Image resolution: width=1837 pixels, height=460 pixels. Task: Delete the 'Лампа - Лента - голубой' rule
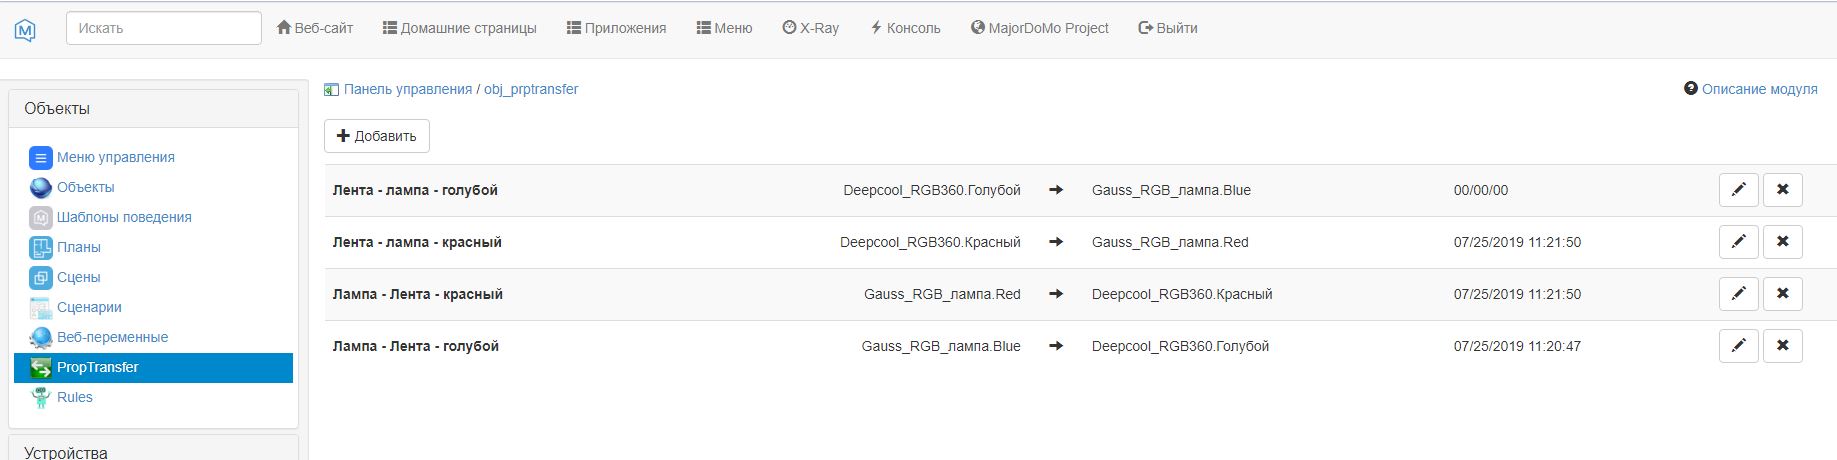pyautogui.click(x=1782, y=346)
